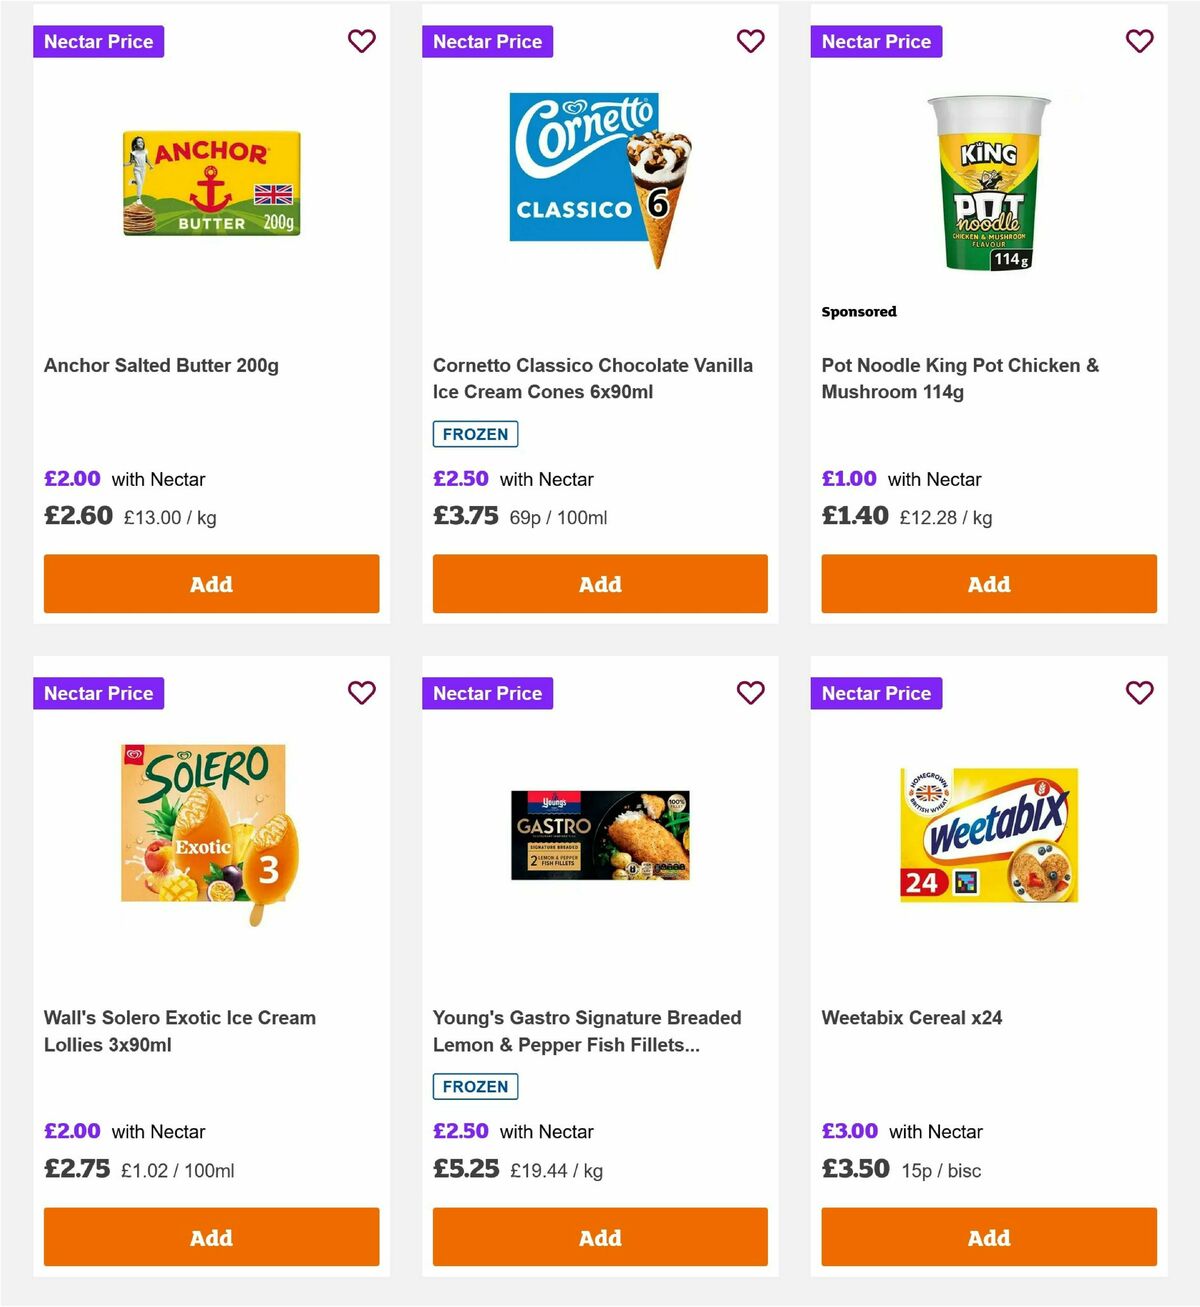Favorite the Weetabix Cereal x24

[1139, 692]
